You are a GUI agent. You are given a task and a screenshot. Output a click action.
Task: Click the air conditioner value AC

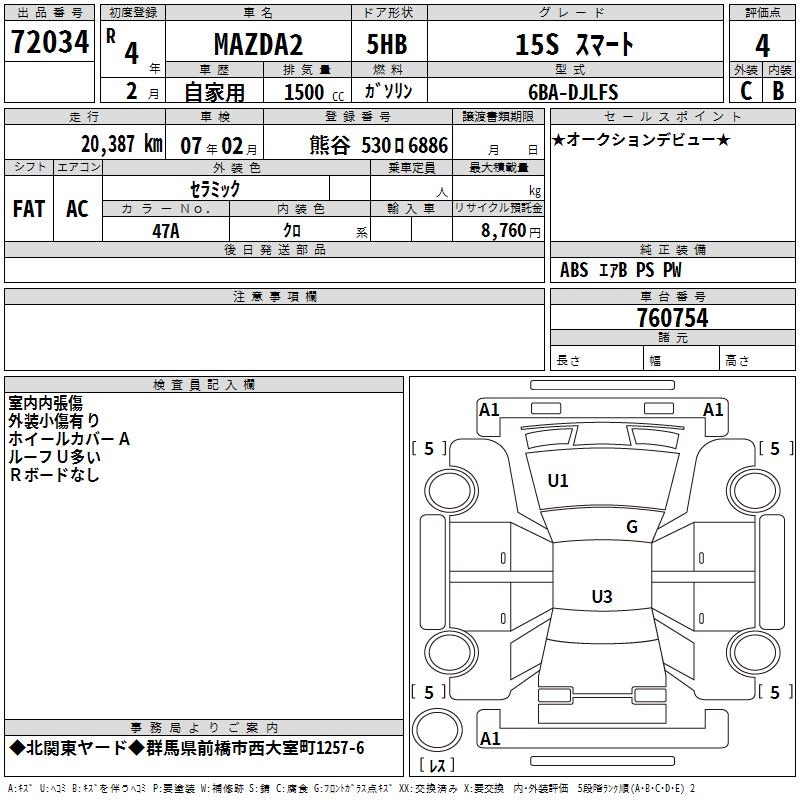(x=77, y=209)
